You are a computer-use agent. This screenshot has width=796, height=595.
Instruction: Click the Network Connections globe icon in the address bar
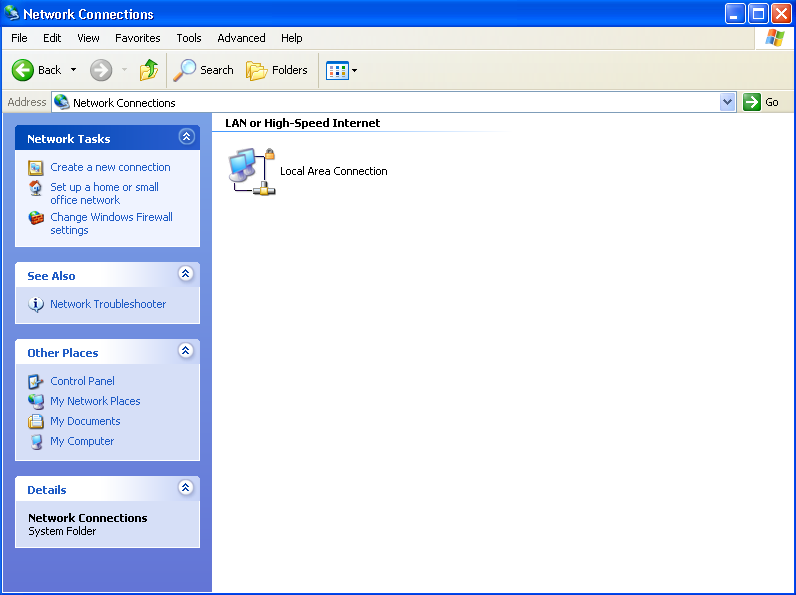pos(62,102)
